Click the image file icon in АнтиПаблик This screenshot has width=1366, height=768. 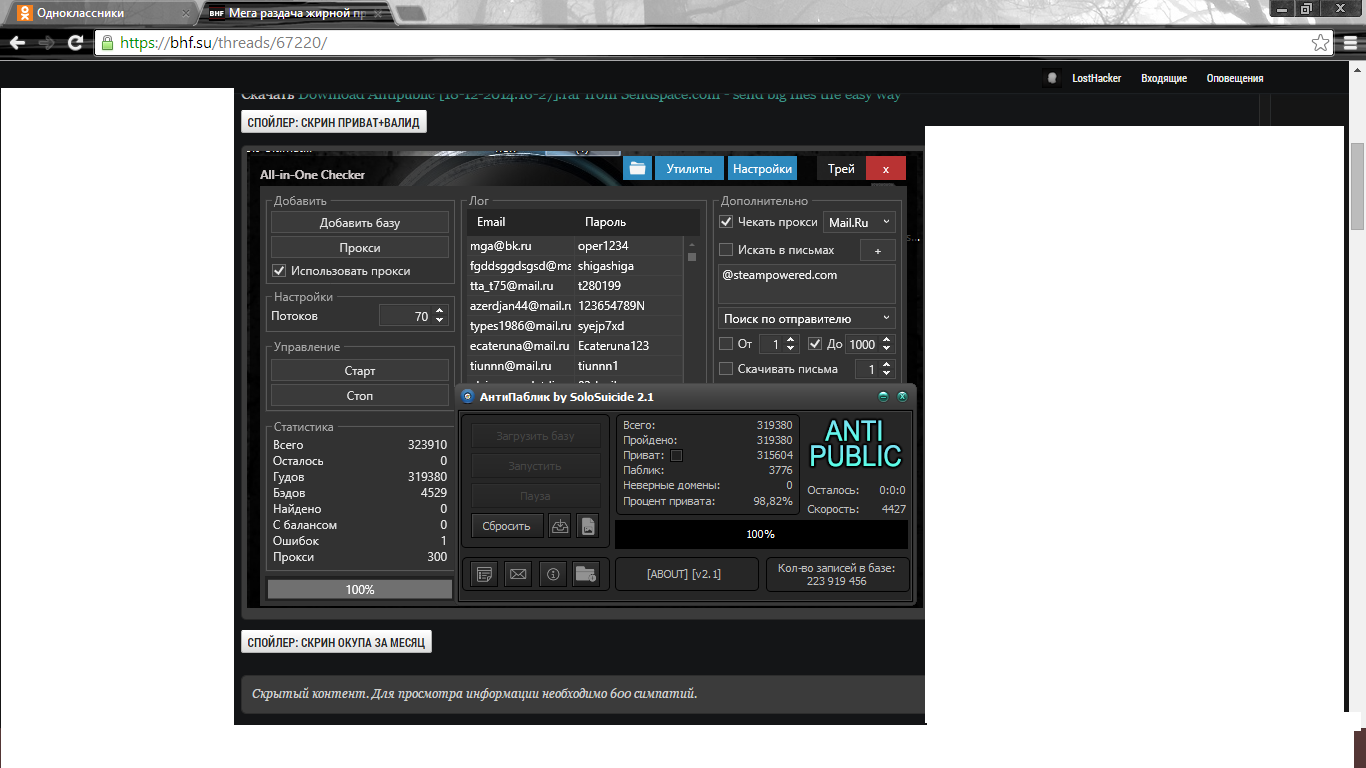coord(587,525)
